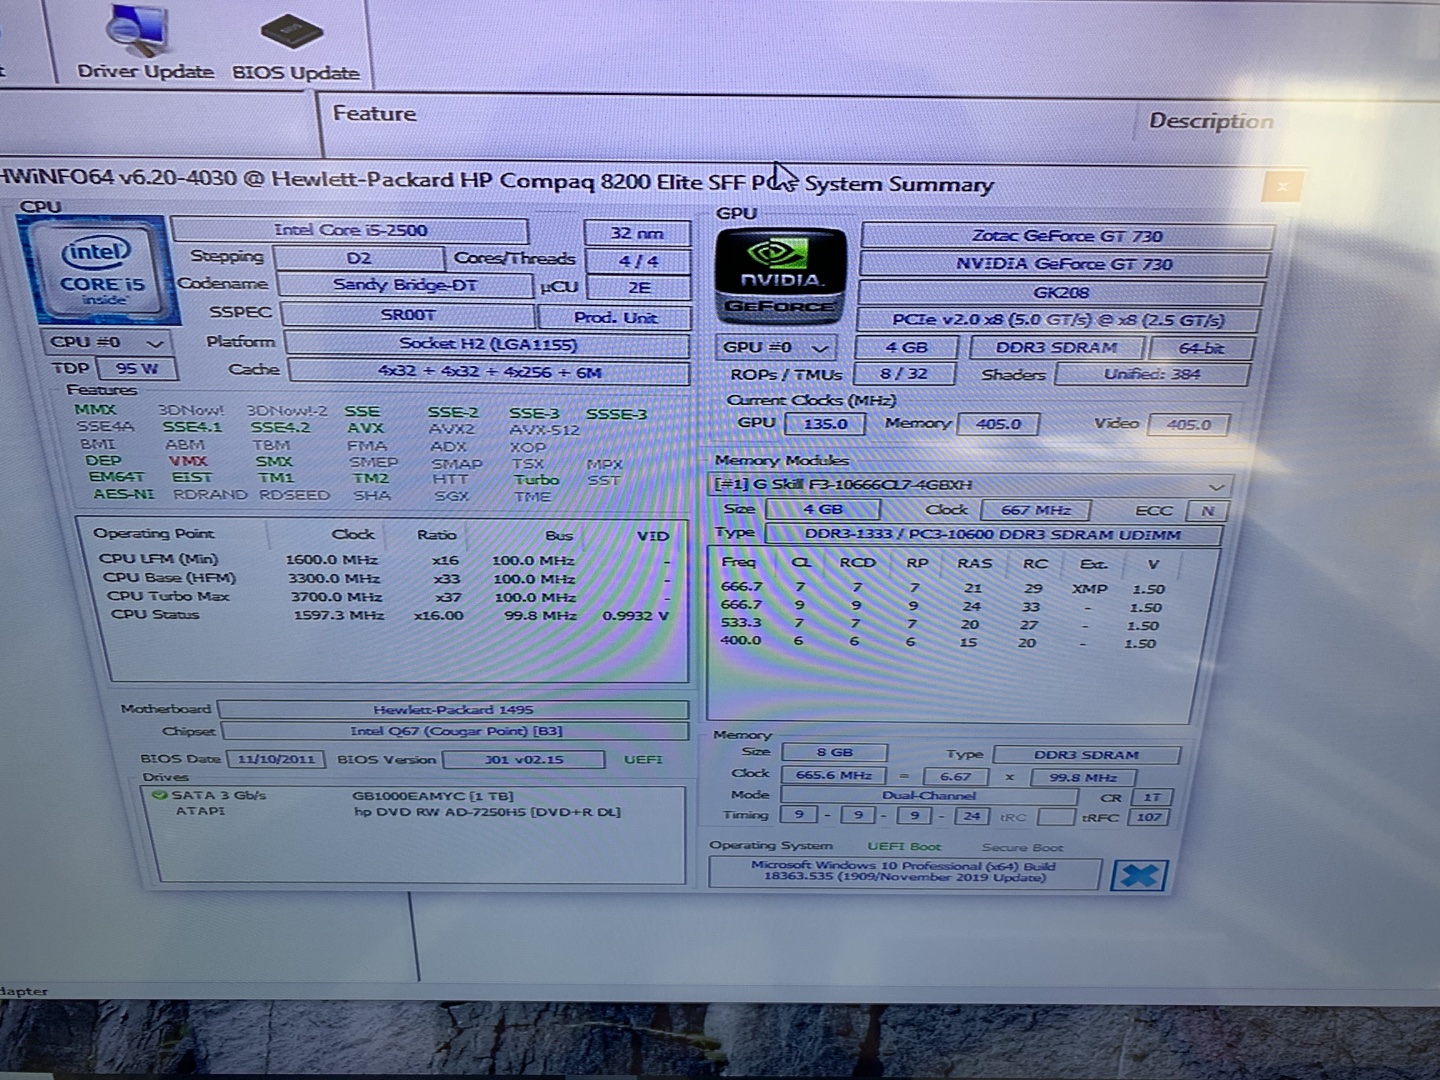
Task: Select the DDR3-1333 / PC3-10600 module type field
Action: tap(993, 535)
